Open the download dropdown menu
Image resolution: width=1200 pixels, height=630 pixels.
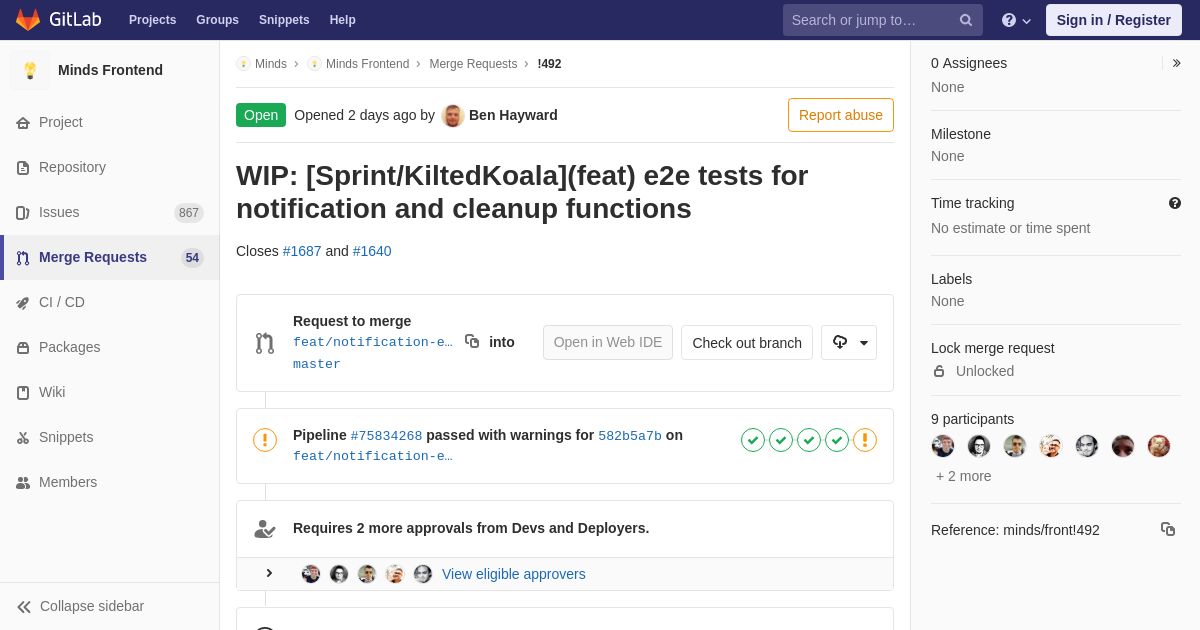click(x=849, y=342)
